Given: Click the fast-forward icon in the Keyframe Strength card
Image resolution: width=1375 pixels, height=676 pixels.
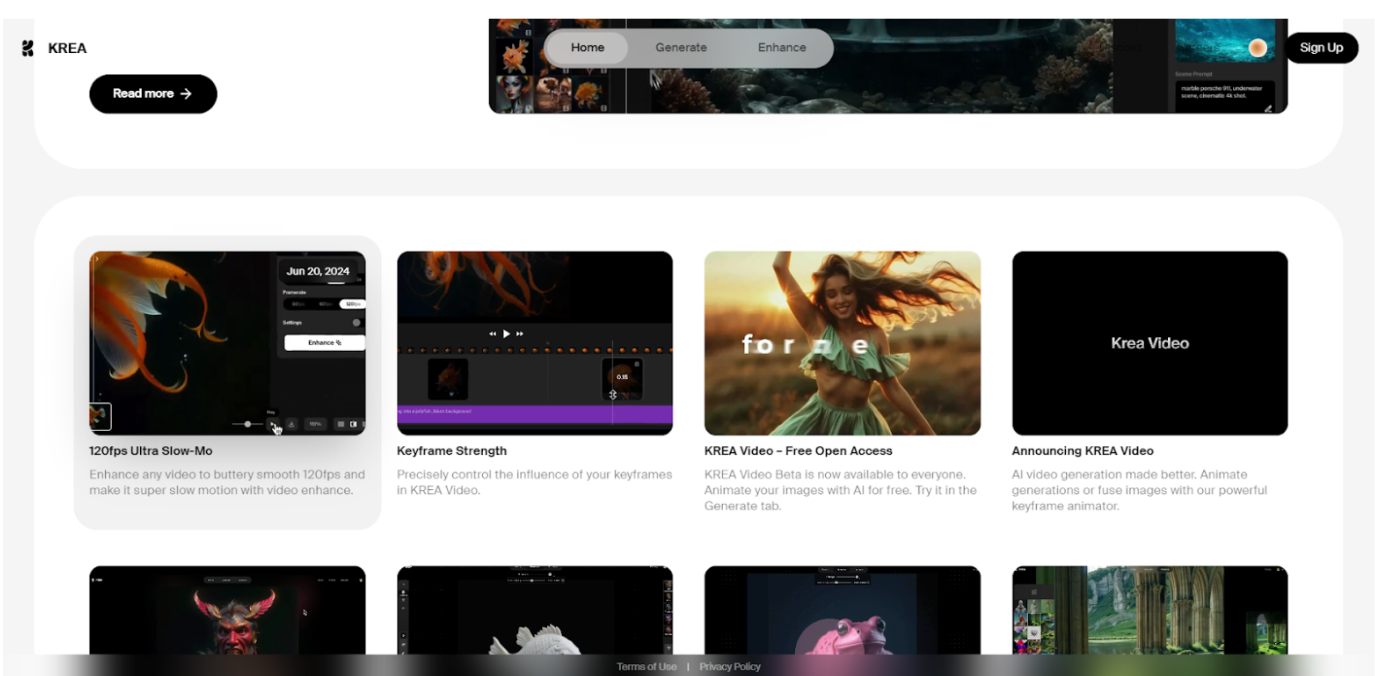Looking at the screenshot, I should click(x=520, y=334).
